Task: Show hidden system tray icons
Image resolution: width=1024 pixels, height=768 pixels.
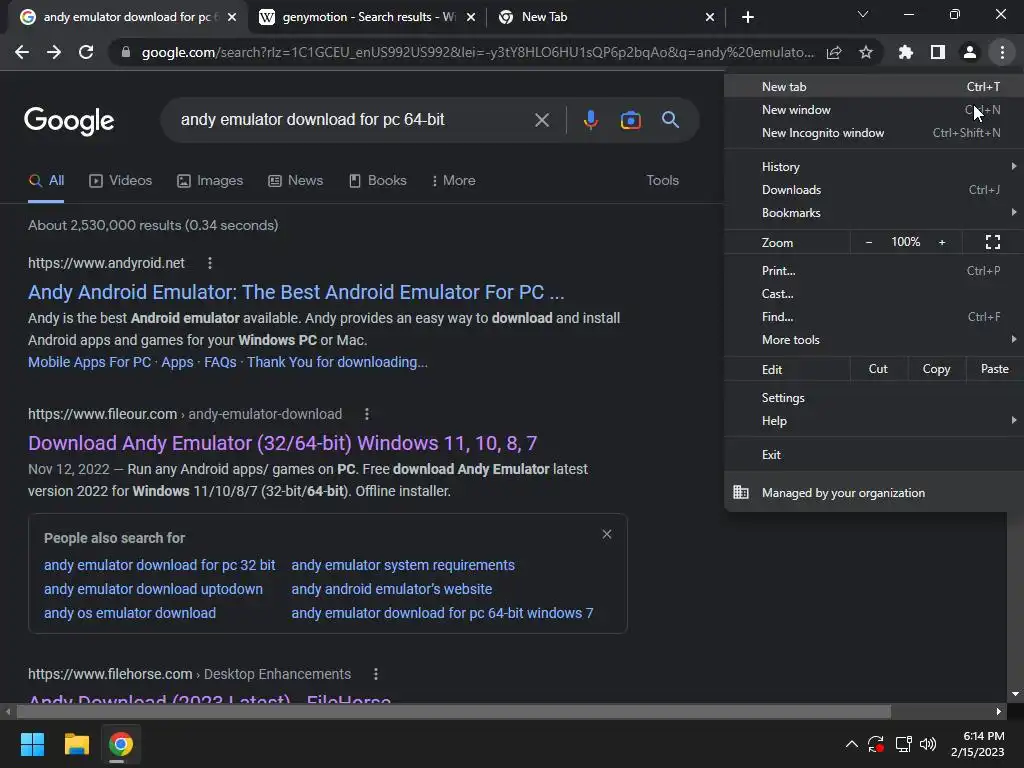Action: click(x=852, y=744)
